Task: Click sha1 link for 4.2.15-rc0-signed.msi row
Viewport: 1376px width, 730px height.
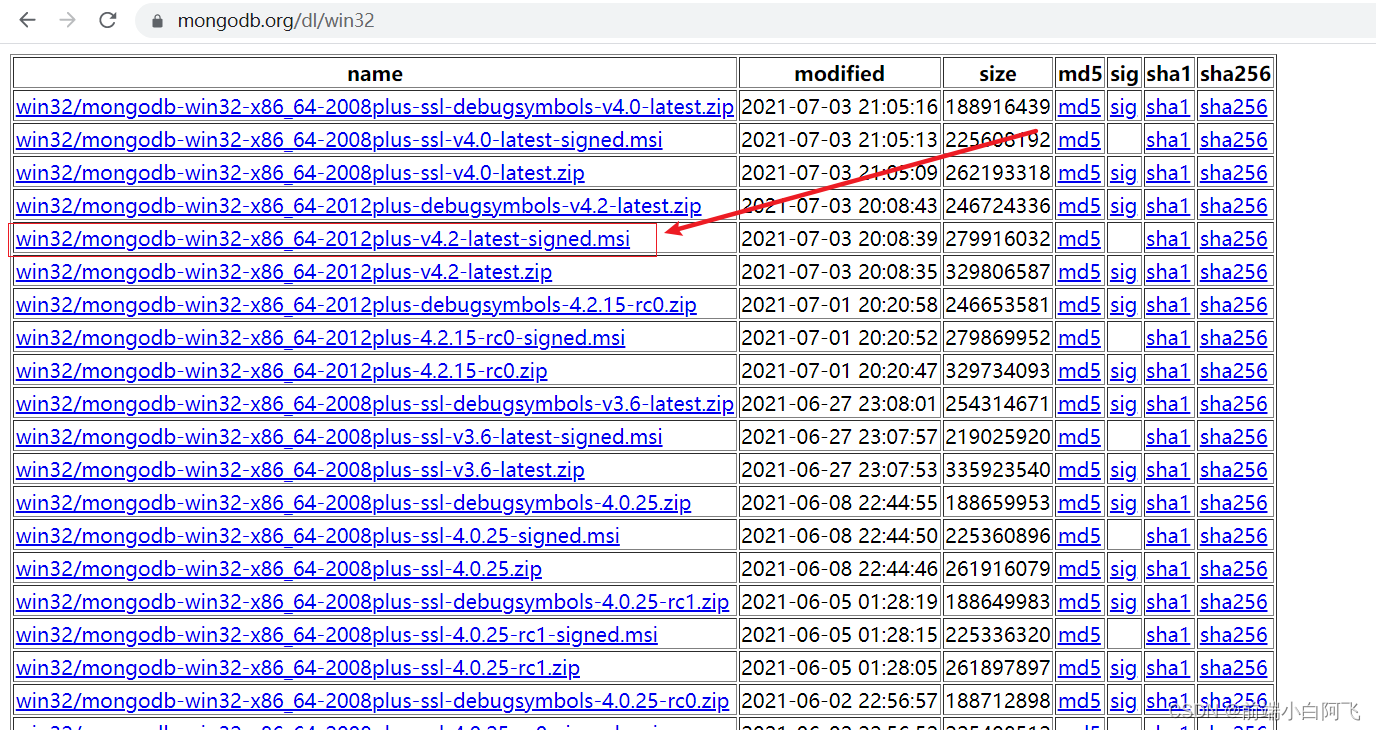Action: (x=1168, y=338)
